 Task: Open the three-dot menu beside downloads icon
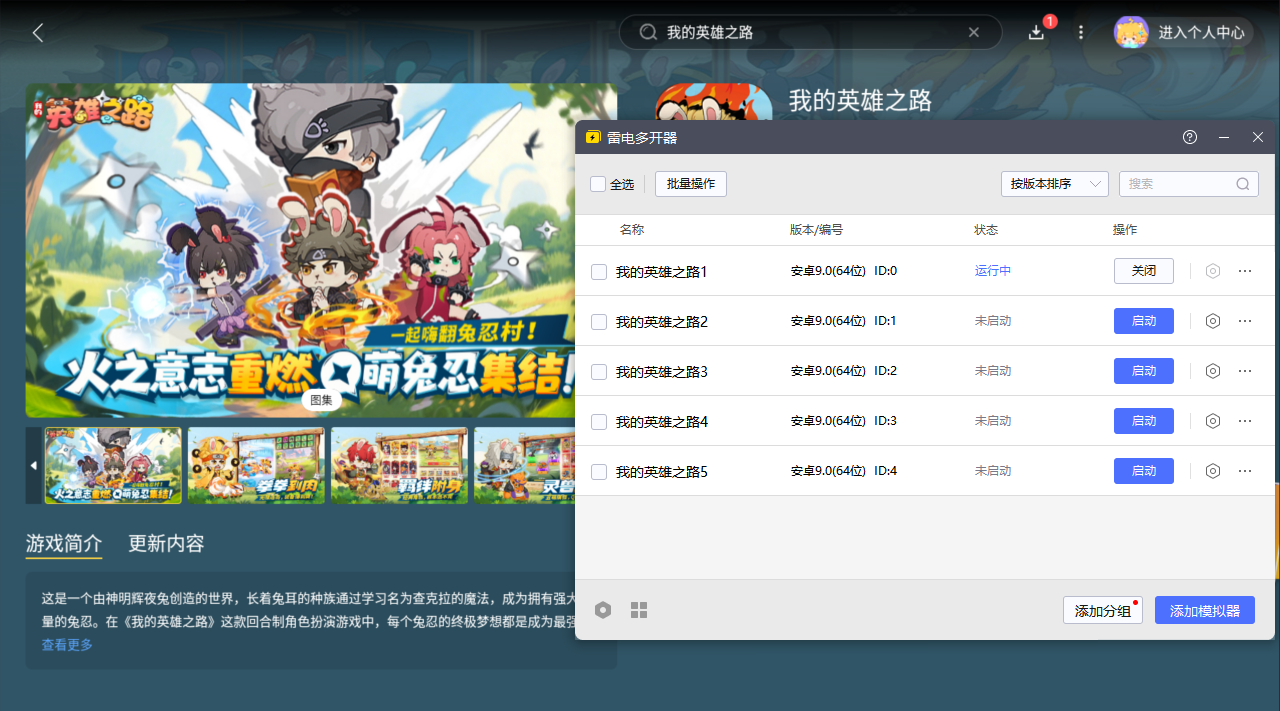tap(1081, 33)
